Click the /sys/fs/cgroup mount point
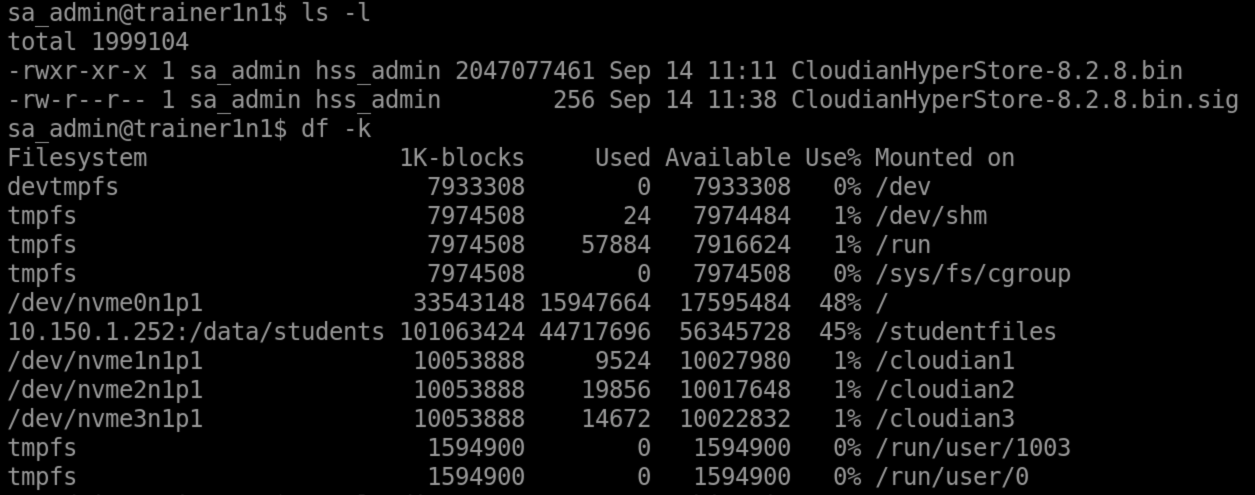This screenshot has width=1255, height=495. point(973,273)
